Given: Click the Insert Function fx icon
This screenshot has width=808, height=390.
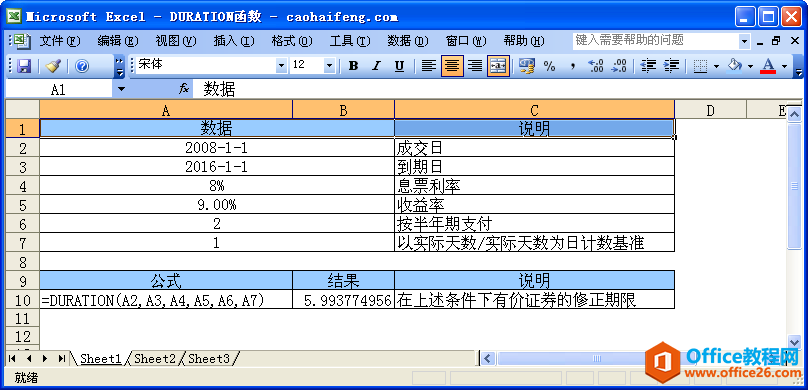Looking at the screenshot, I should [x=184, y=89].
